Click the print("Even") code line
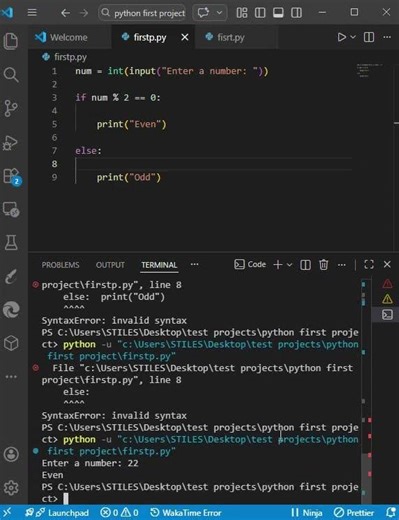 click(x=131, y=124)
